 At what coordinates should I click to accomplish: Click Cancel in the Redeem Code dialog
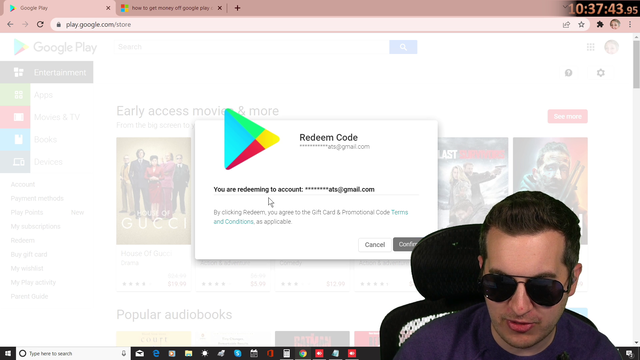[374, 244]
